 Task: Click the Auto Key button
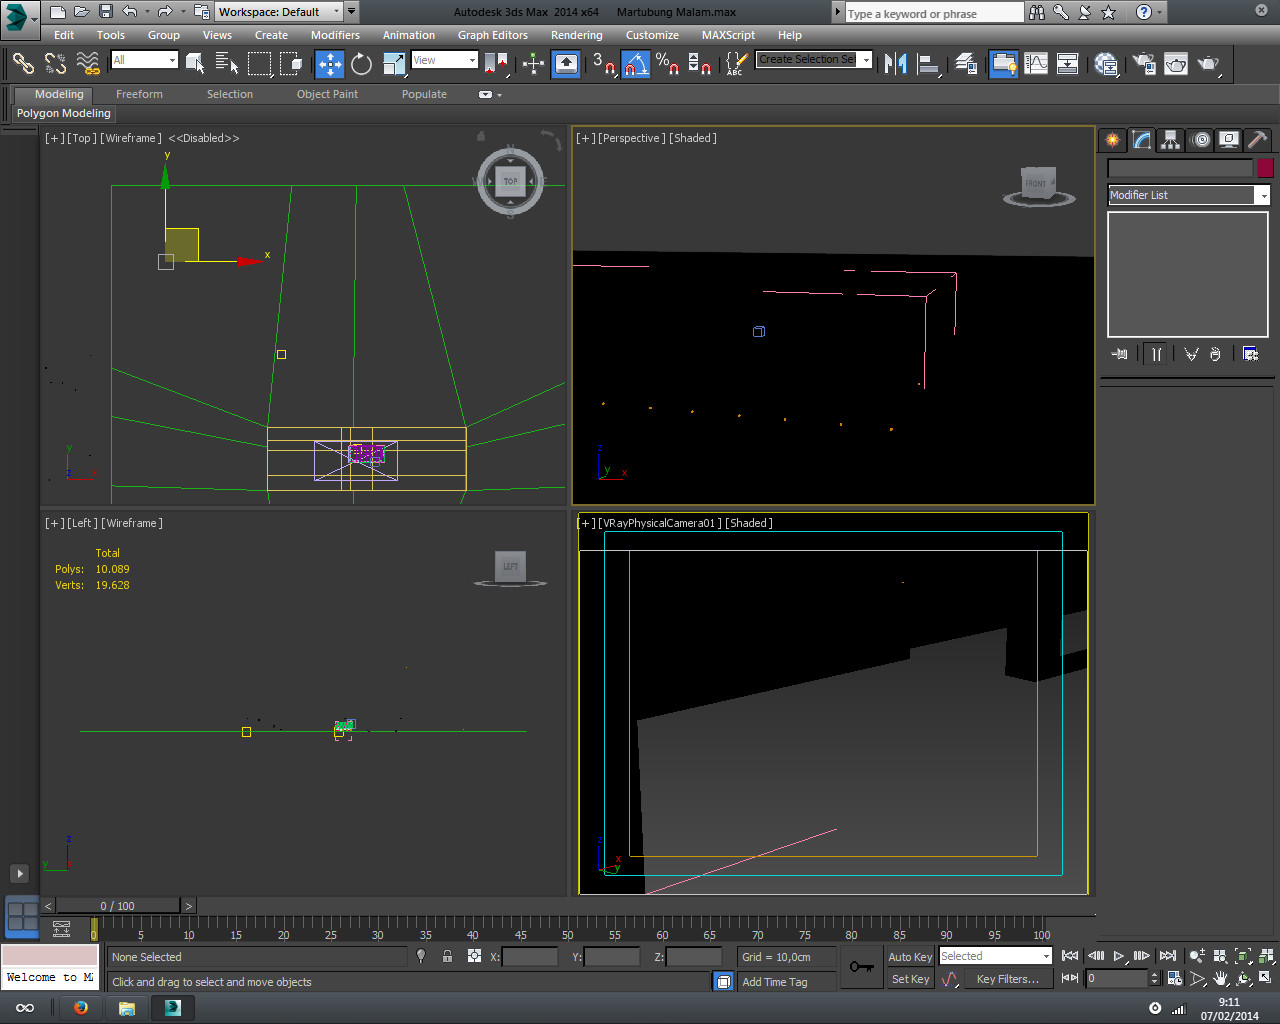[910, 957]
